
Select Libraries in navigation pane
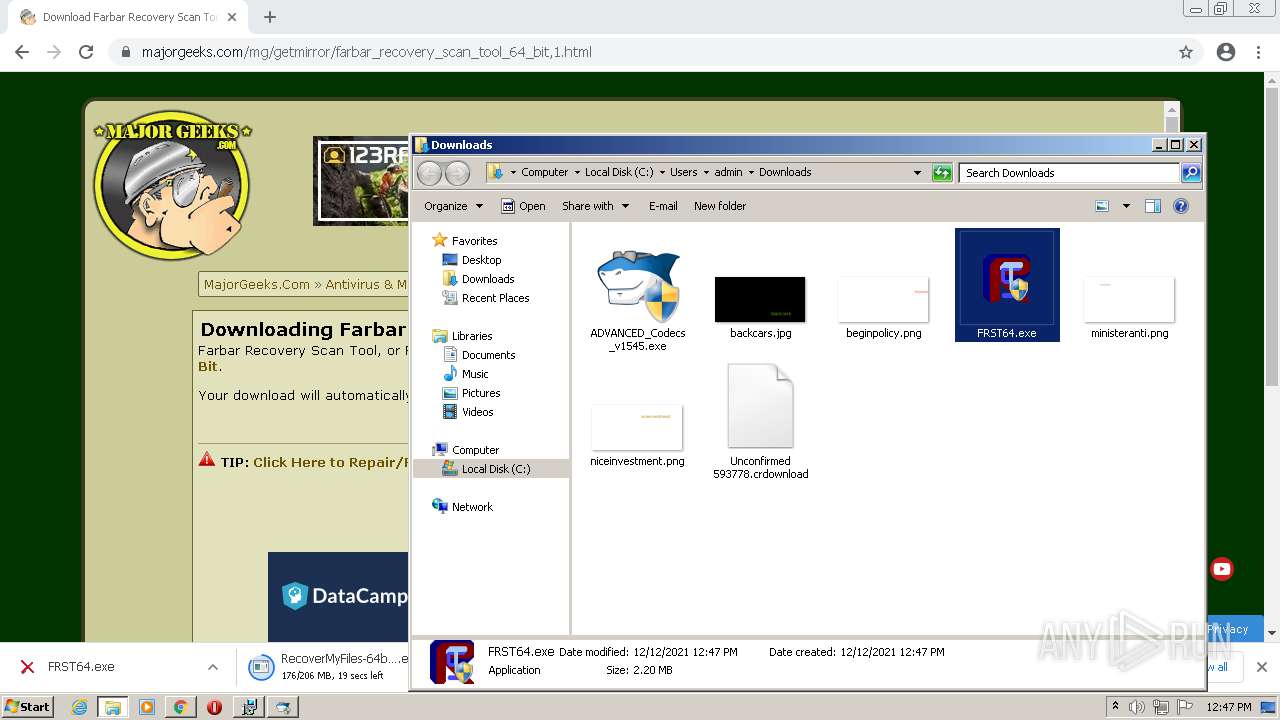click(x=472, y=336)
